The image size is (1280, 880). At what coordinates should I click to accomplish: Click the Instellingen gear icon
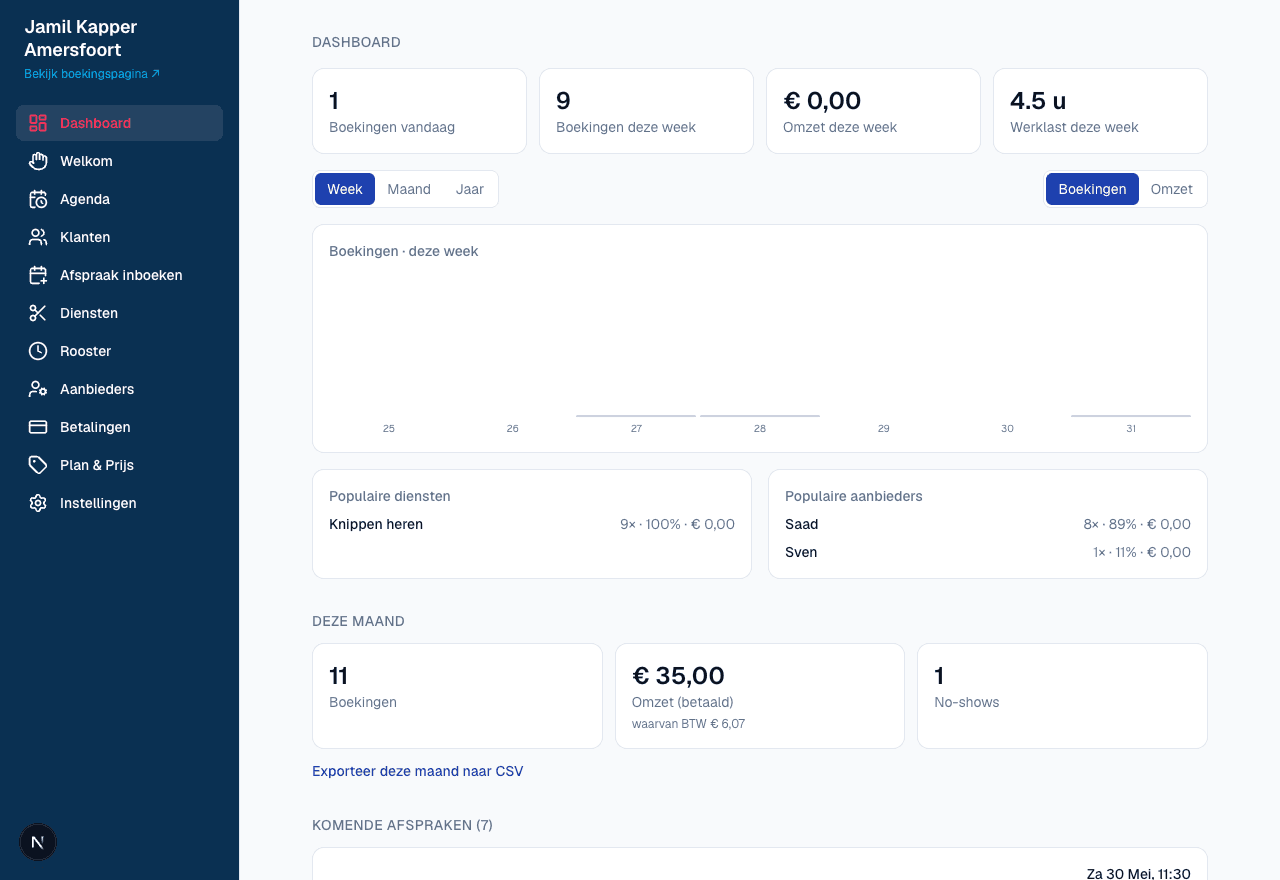point(38,503)
